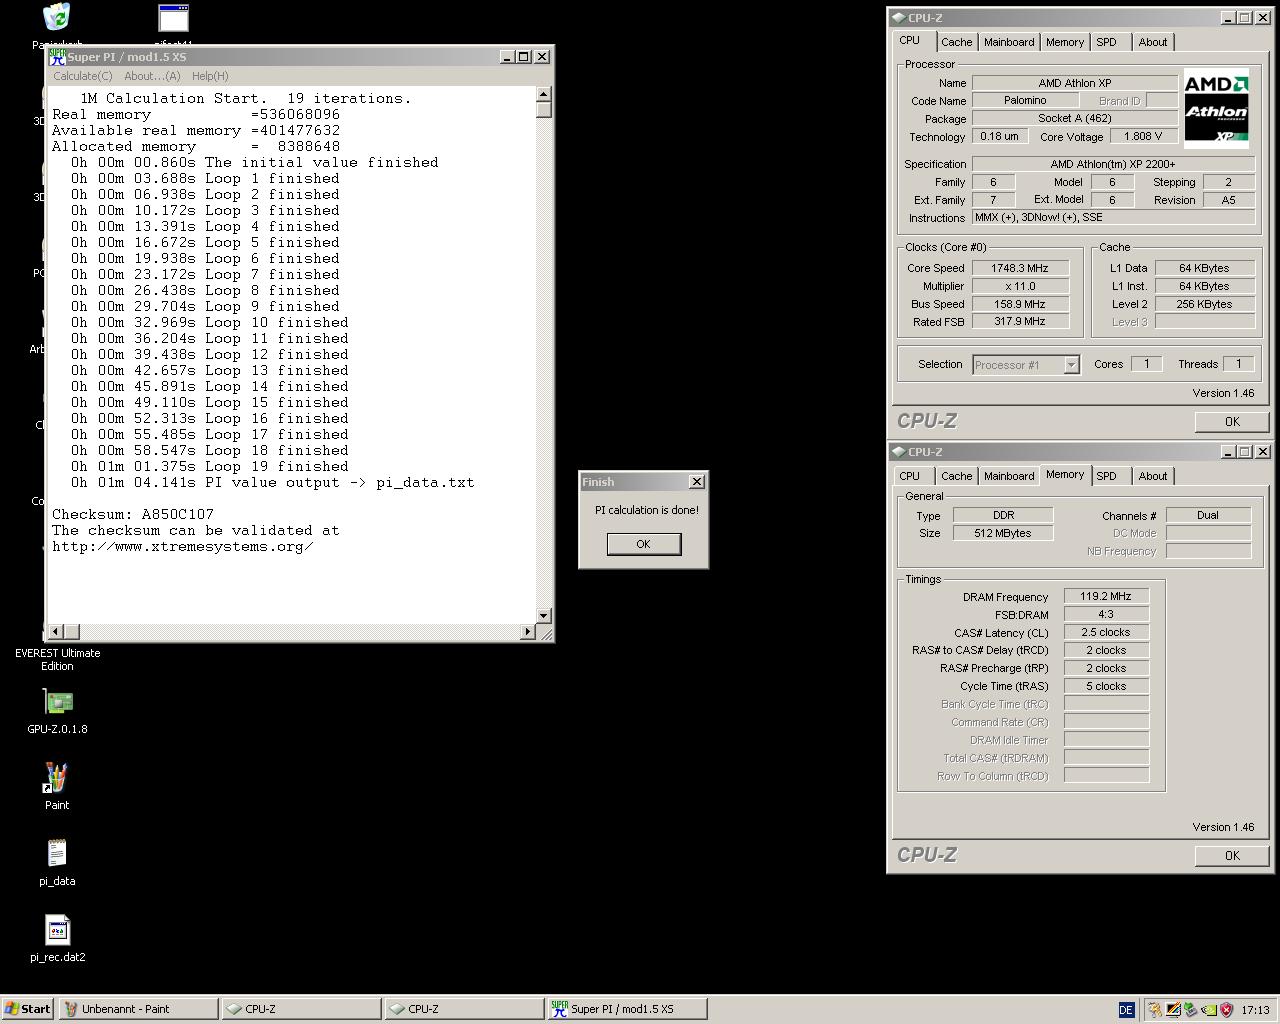Click OK in the lower CPU-Z memory window

coord(1232,855)
